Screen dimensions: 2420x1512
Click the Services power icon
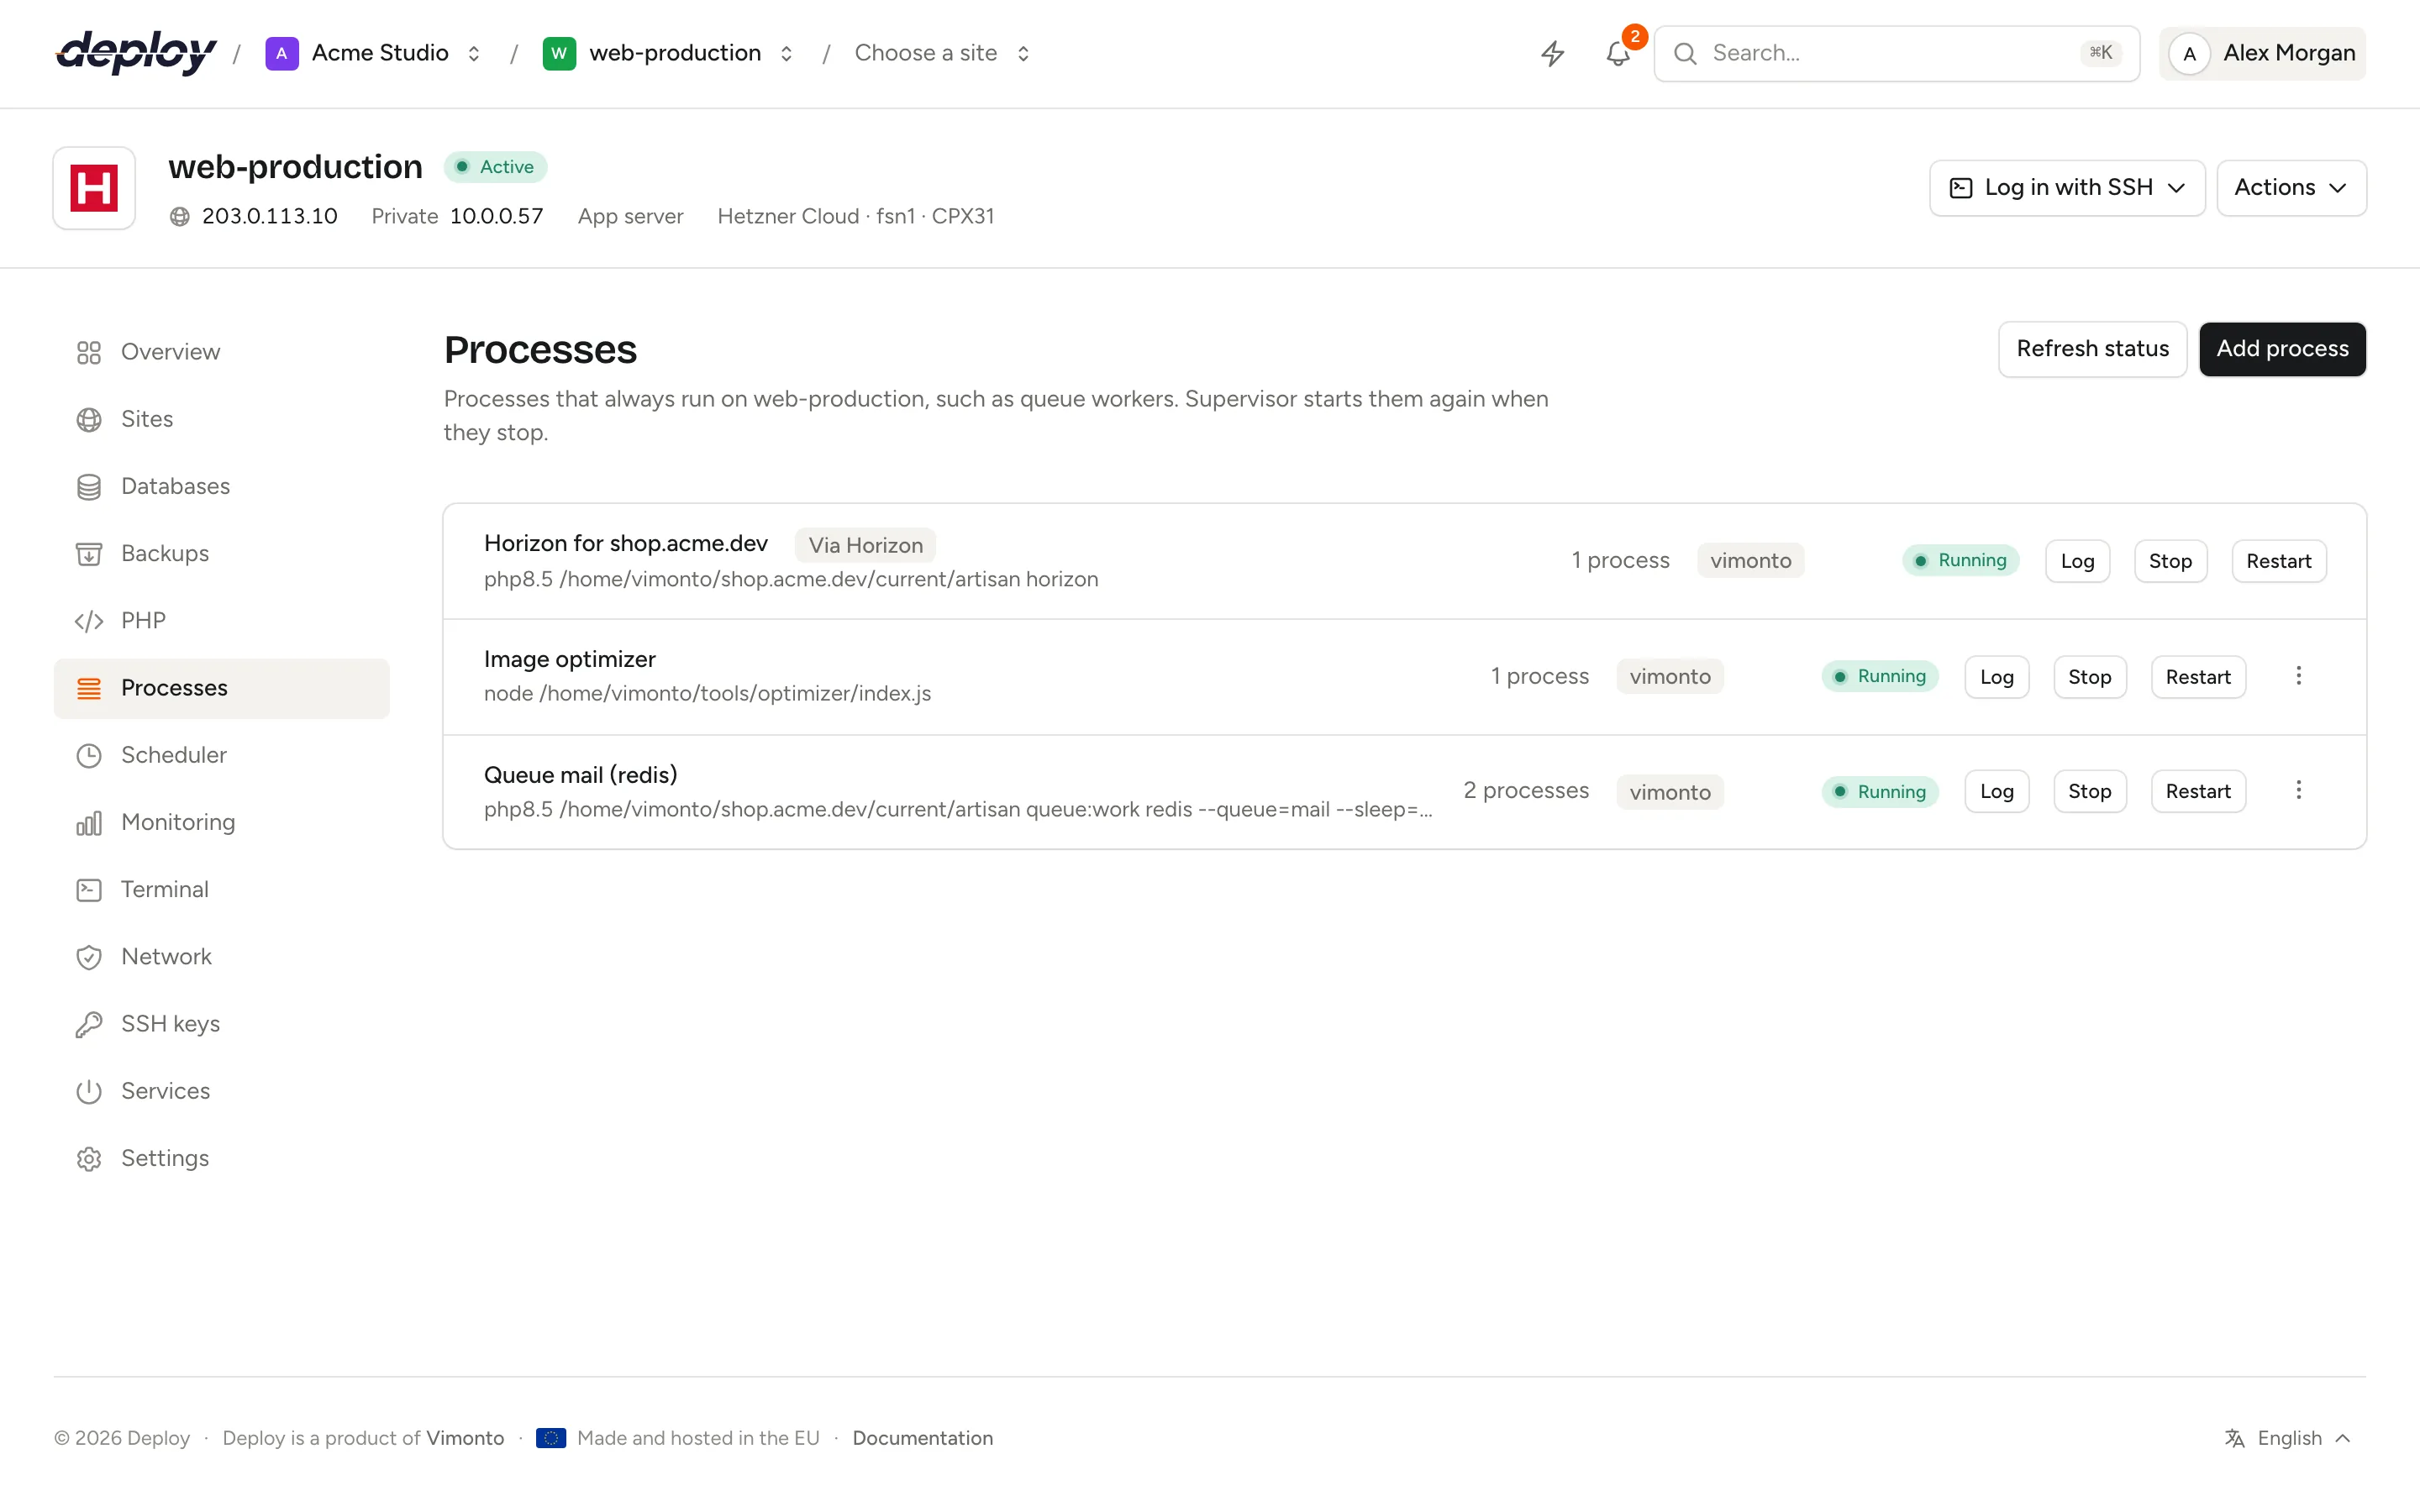[89, 1091]
